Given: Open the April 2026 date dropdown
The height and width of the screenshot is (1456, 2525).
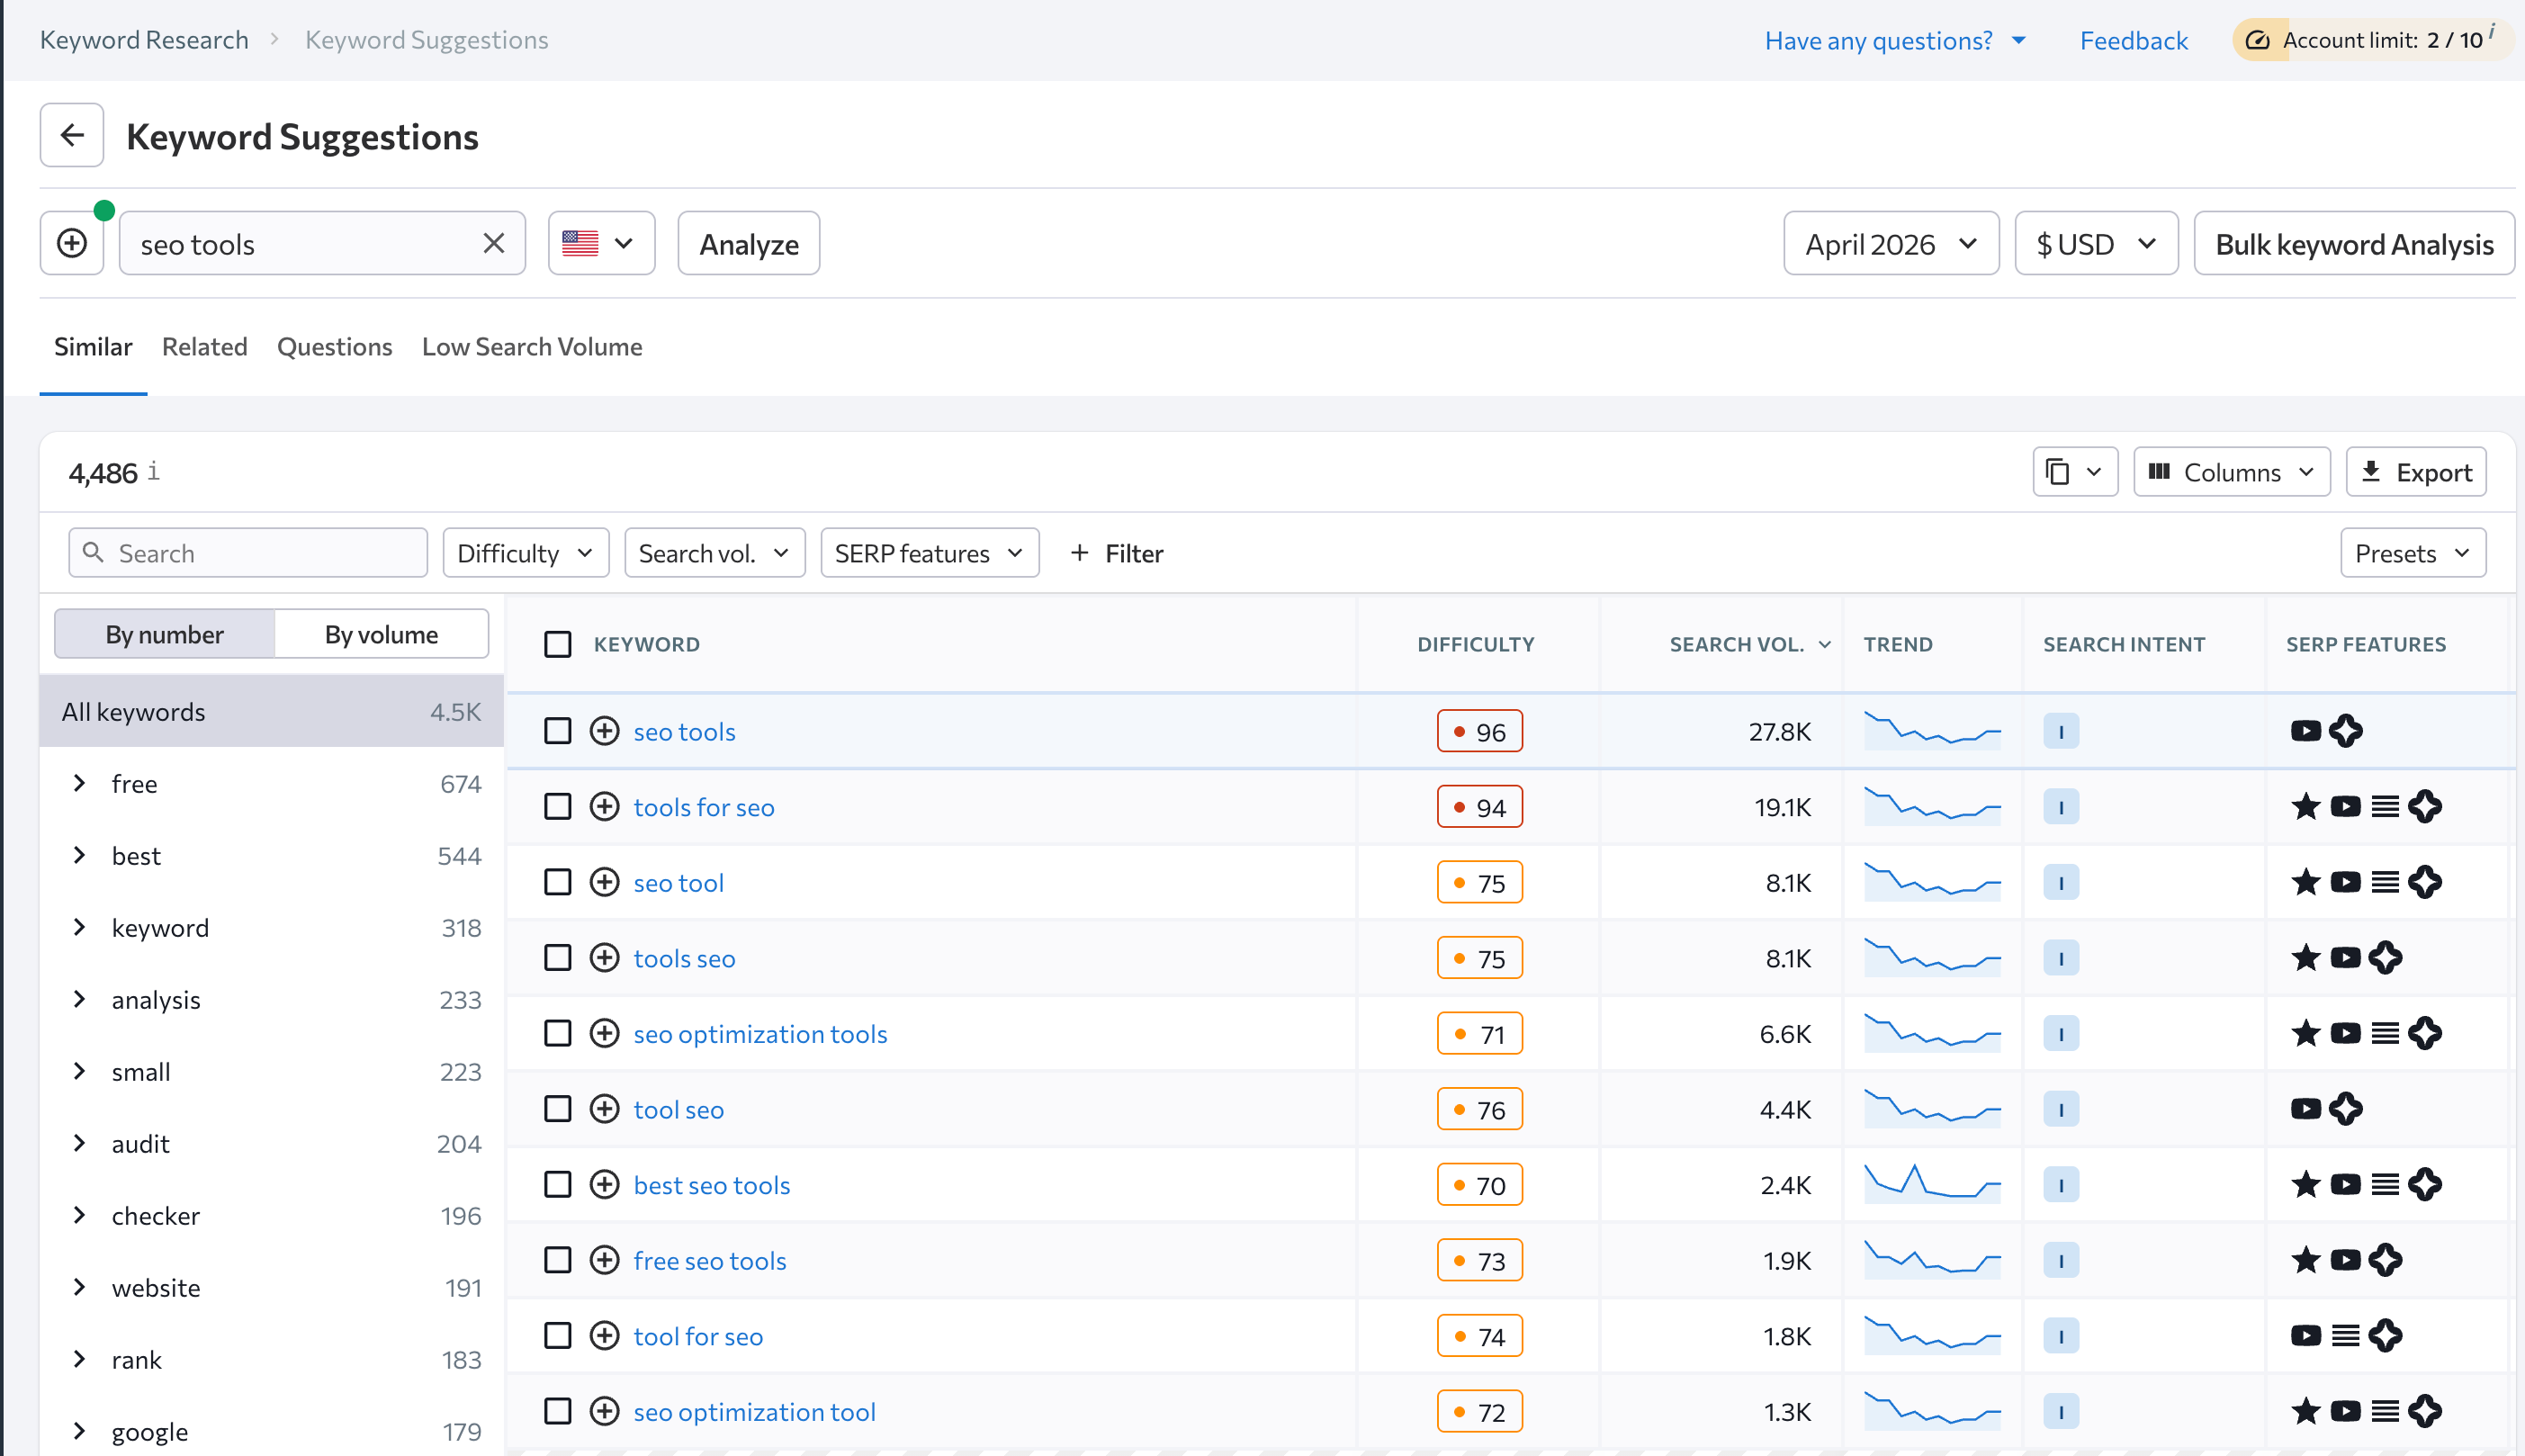Looking at the screenshot, I should 1891,243.
